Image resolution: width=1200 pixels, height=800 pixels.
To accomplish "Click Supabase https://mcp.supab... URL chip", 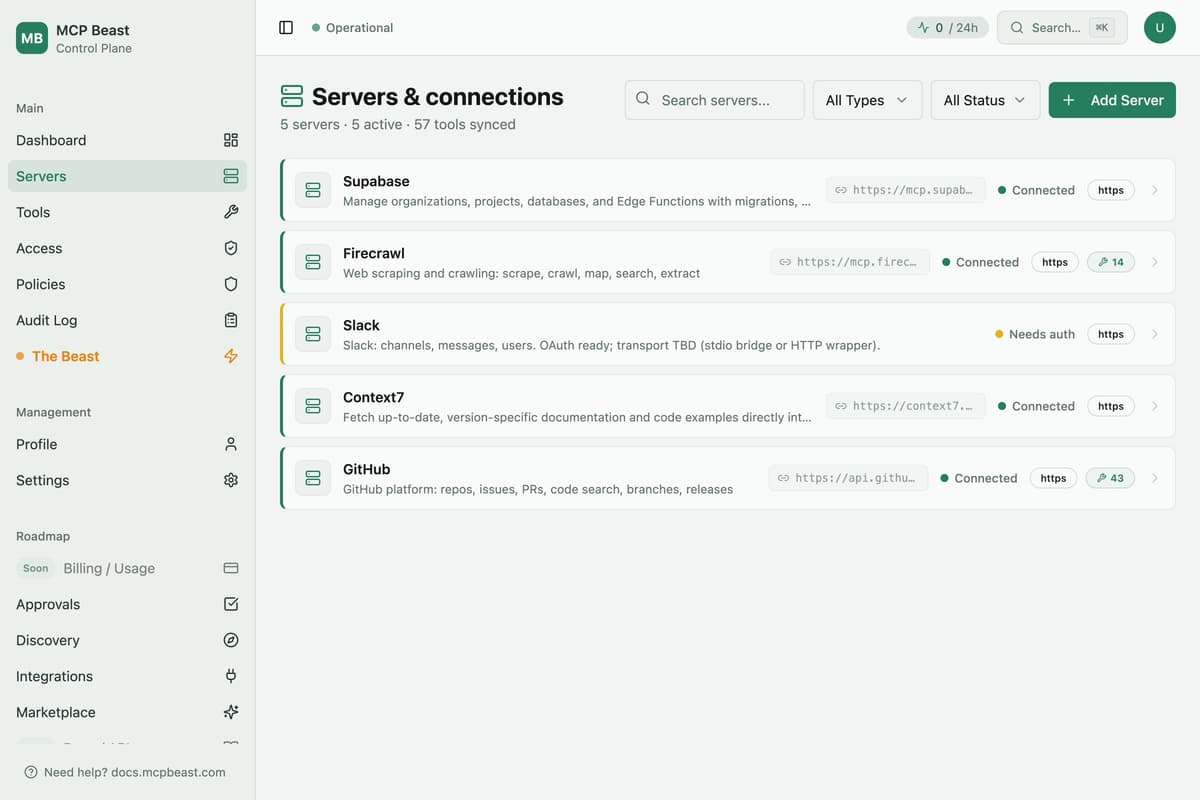I will click(905, 190).
